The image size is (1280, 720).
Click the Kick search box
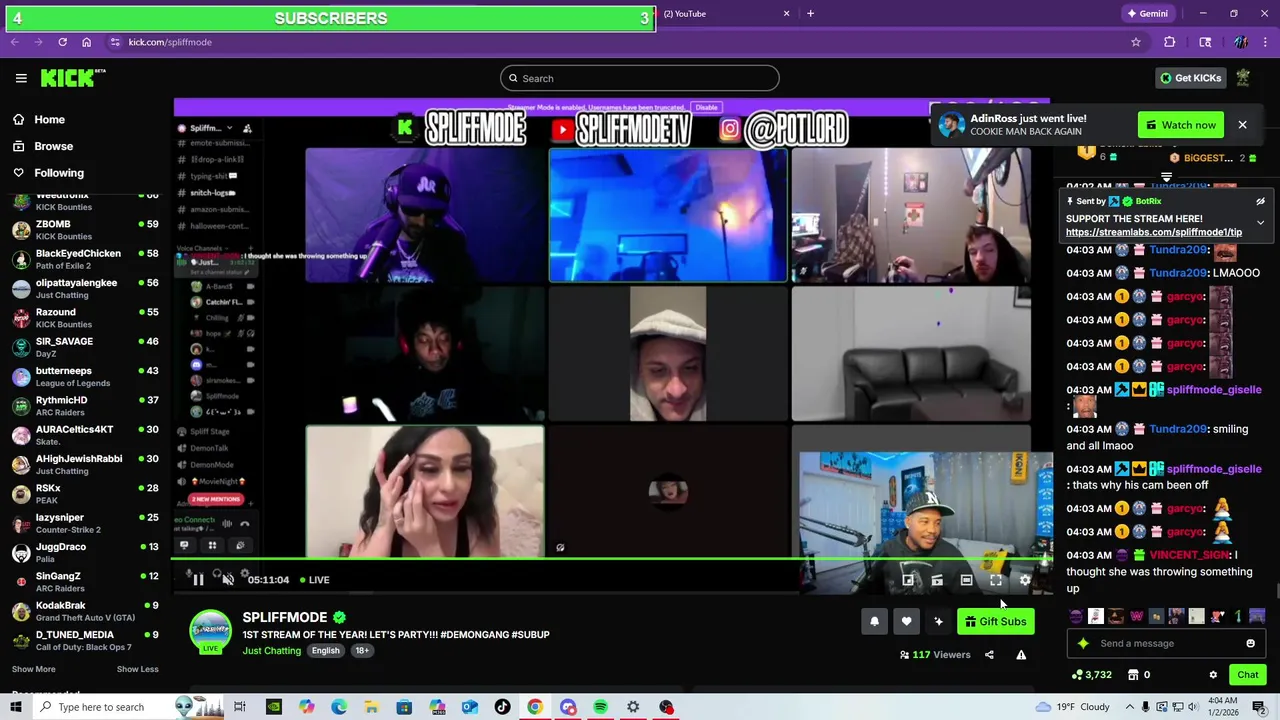point(639,78)
